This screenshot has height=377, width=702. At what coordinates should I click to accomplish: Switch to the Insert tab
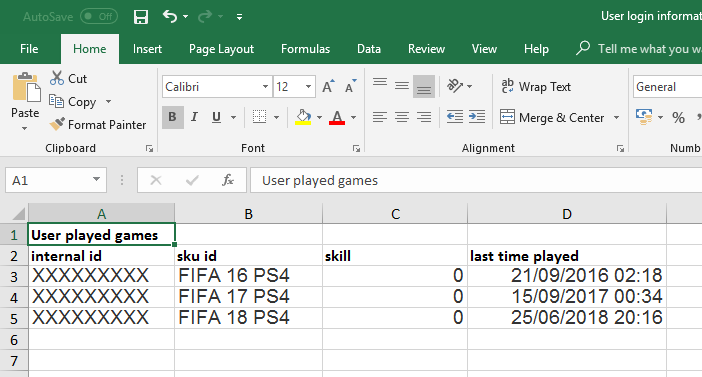(x=147, y=49)
